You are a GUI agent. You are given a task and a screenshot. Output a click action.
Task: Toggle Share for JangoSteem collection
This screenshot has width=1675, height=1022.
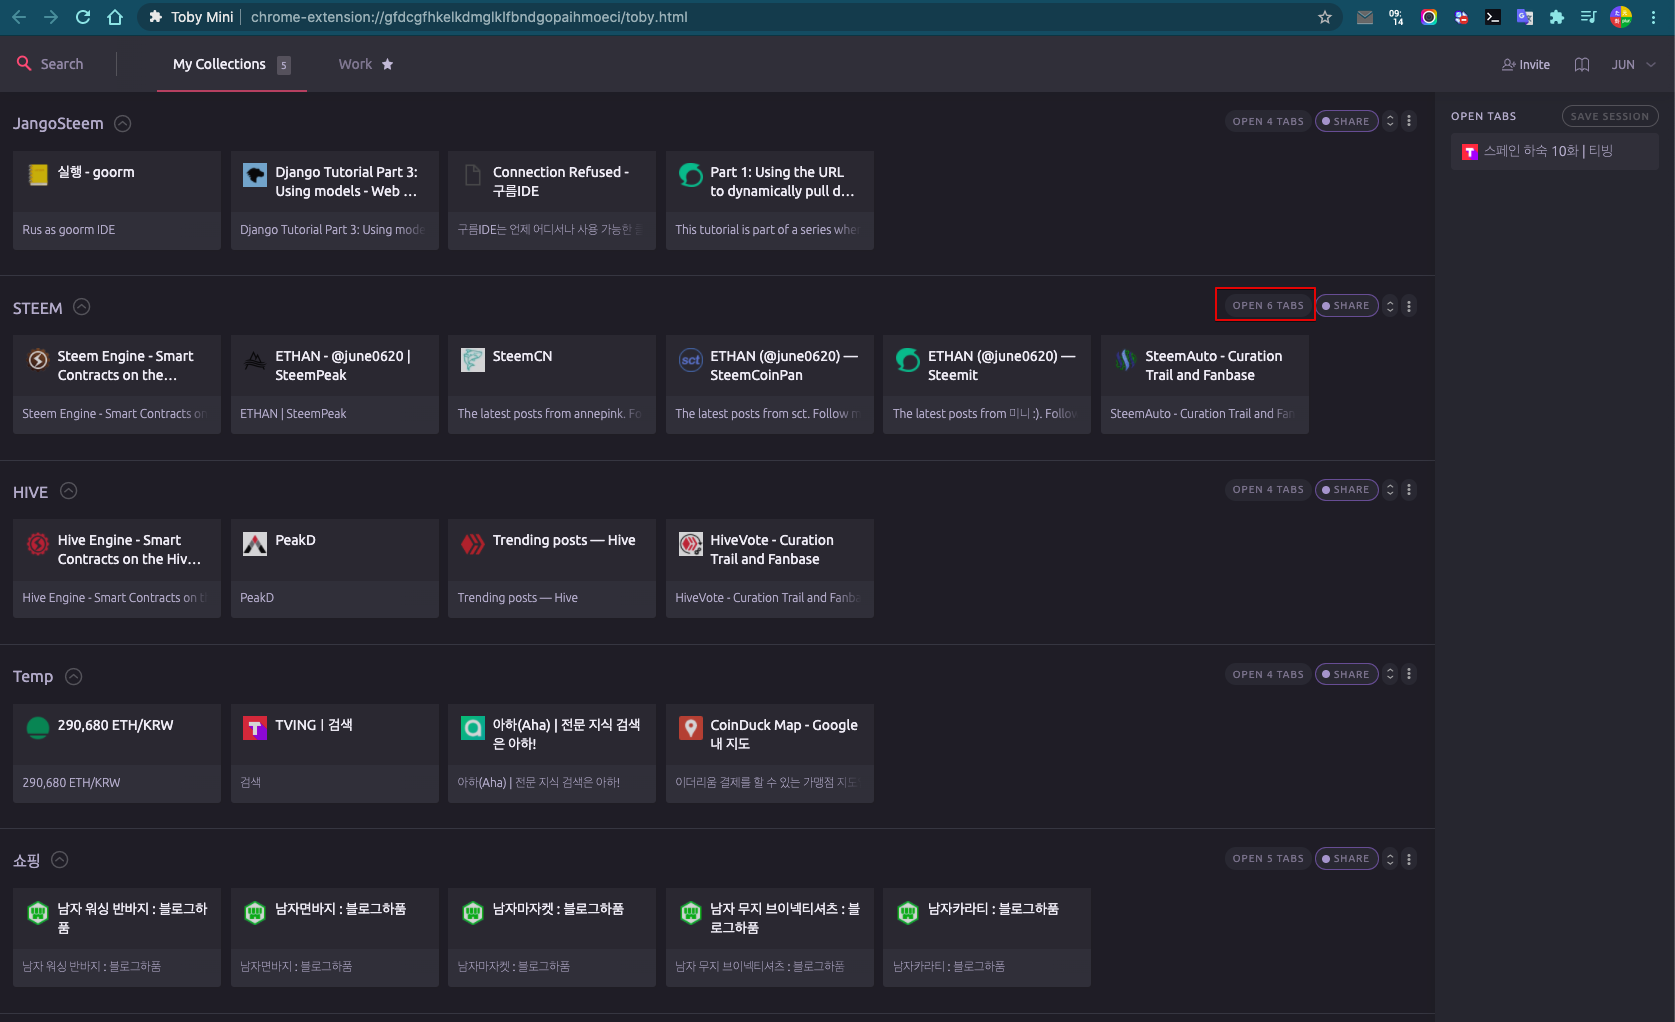coord(1347,121)
